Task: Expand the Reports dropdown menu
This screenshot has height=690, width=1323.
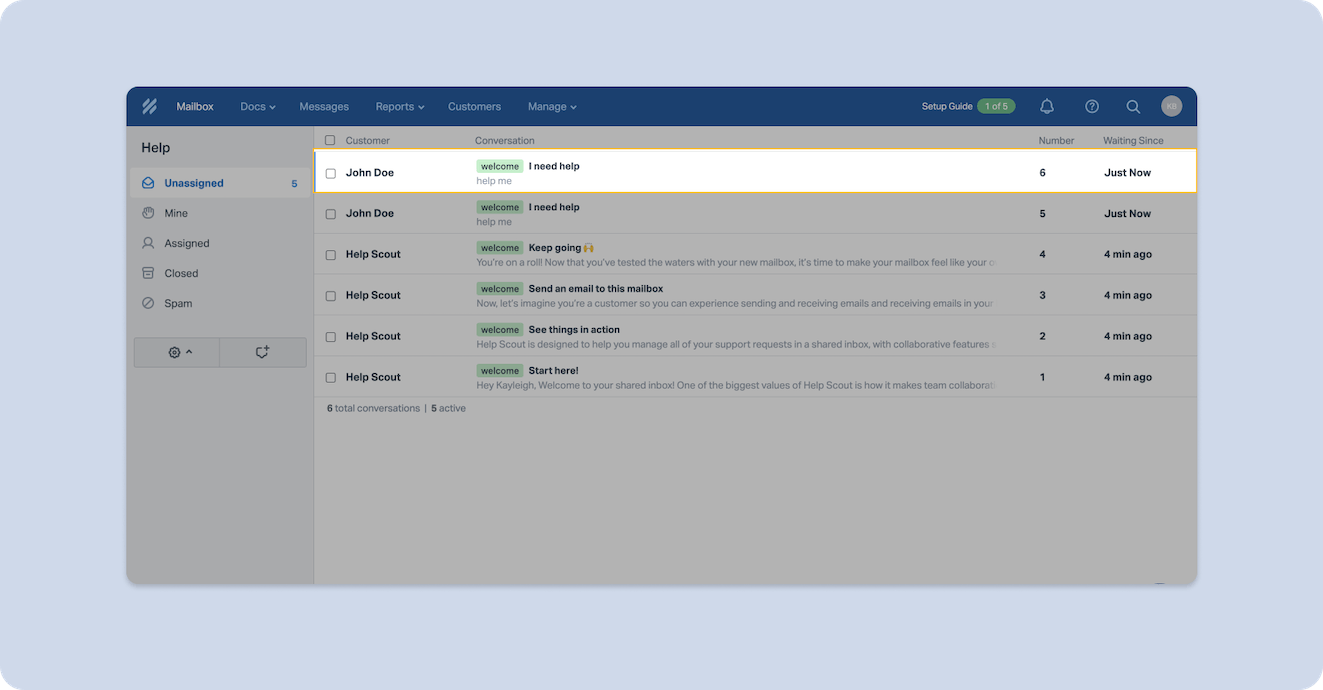Action: coord(400,106)
